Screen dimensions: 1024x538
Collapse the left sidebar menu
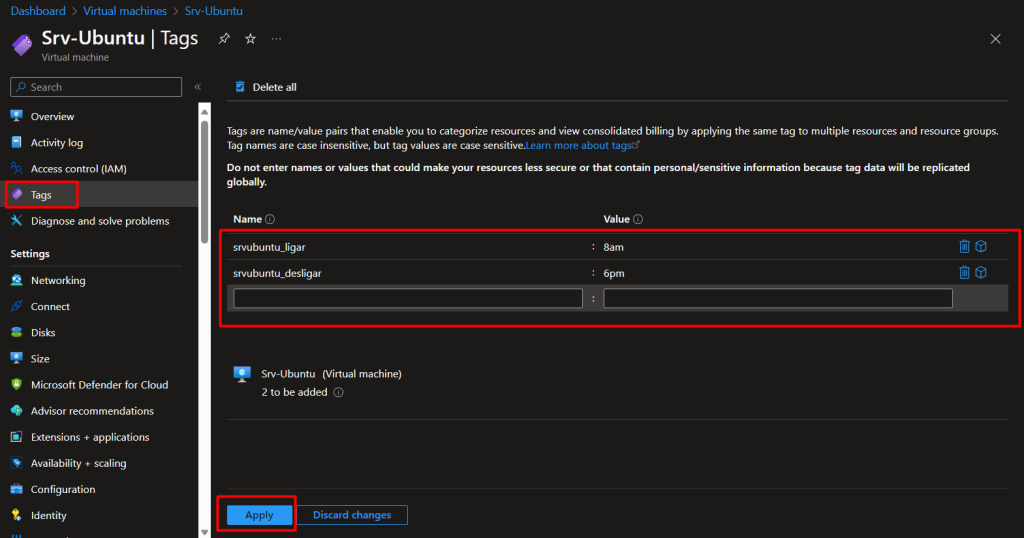tap(198, 87)
